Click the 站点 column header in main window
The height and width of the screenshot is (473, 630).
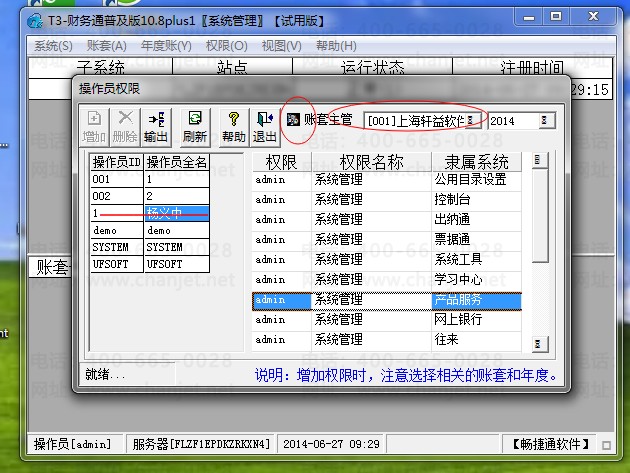232,67
